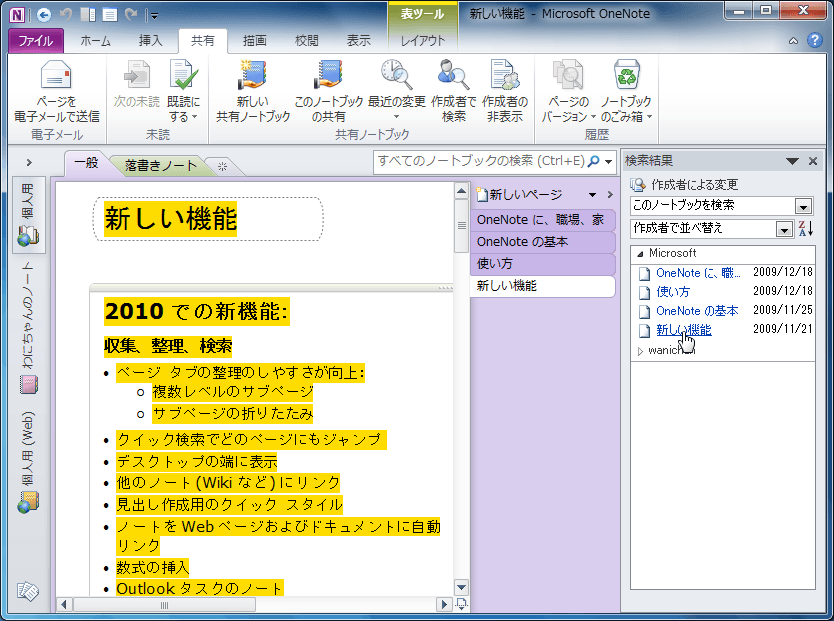Switch to the レイアウト table tools tab

pos(422,41)
